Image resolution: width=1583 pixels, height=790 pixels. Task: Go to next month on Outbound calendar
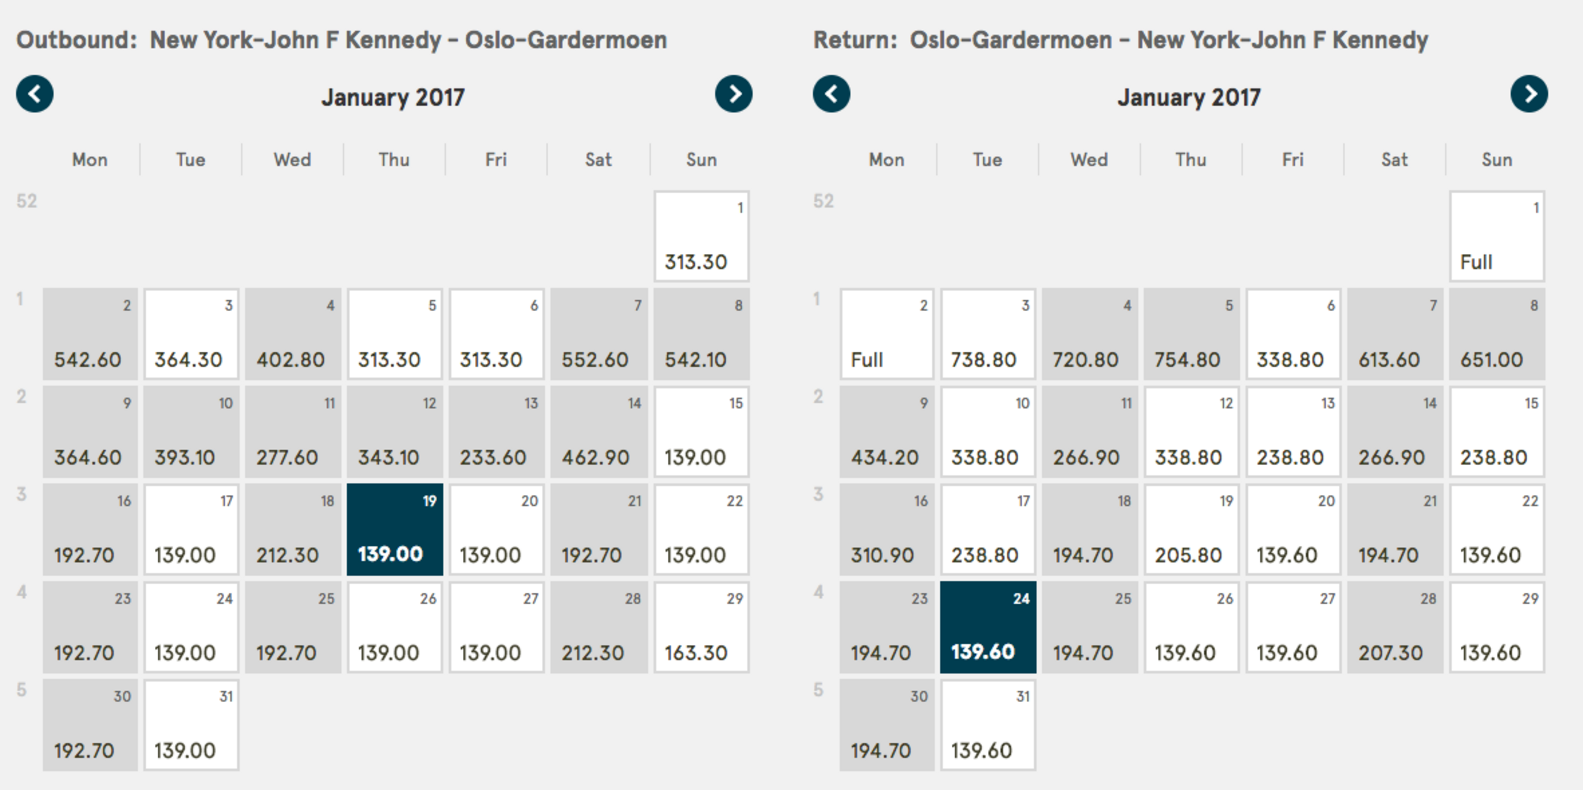click(733, 94)
